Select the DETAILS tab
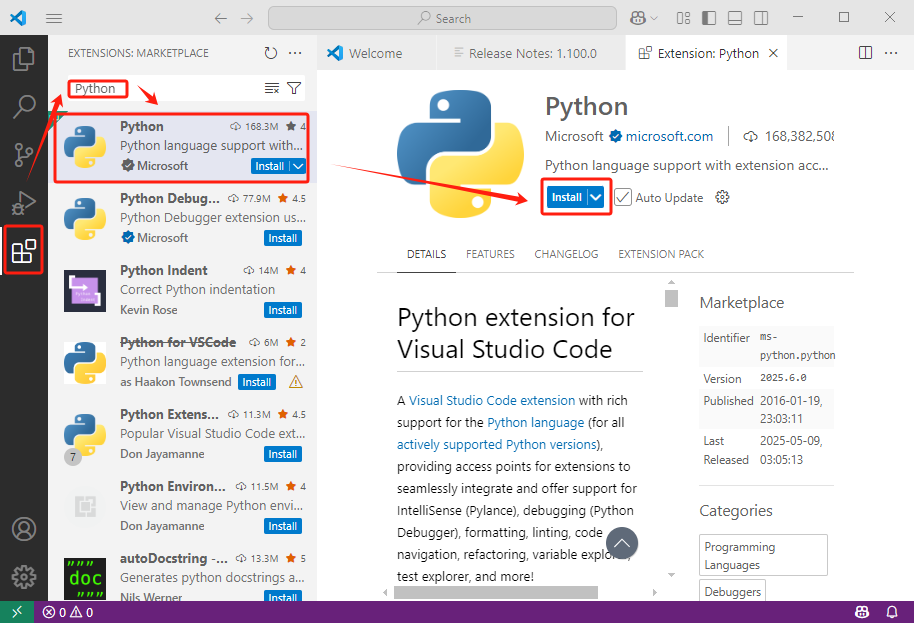The width and height of the screenshot is (914, 623). [x=427, y=254]
